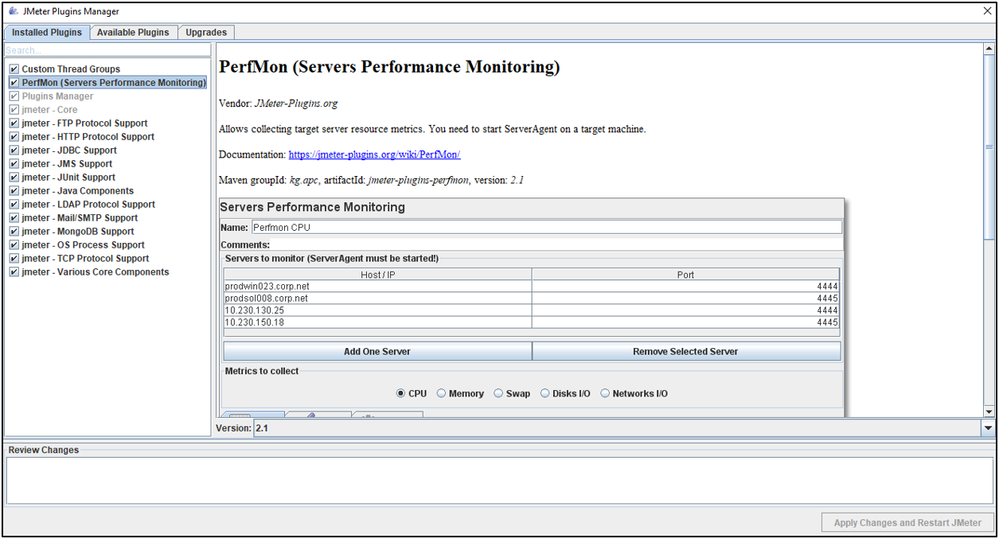Click the description pane scroll down arrow
The height and width of the screenshot is (539, 999).
pyautogui.click(x=989, y=412)
